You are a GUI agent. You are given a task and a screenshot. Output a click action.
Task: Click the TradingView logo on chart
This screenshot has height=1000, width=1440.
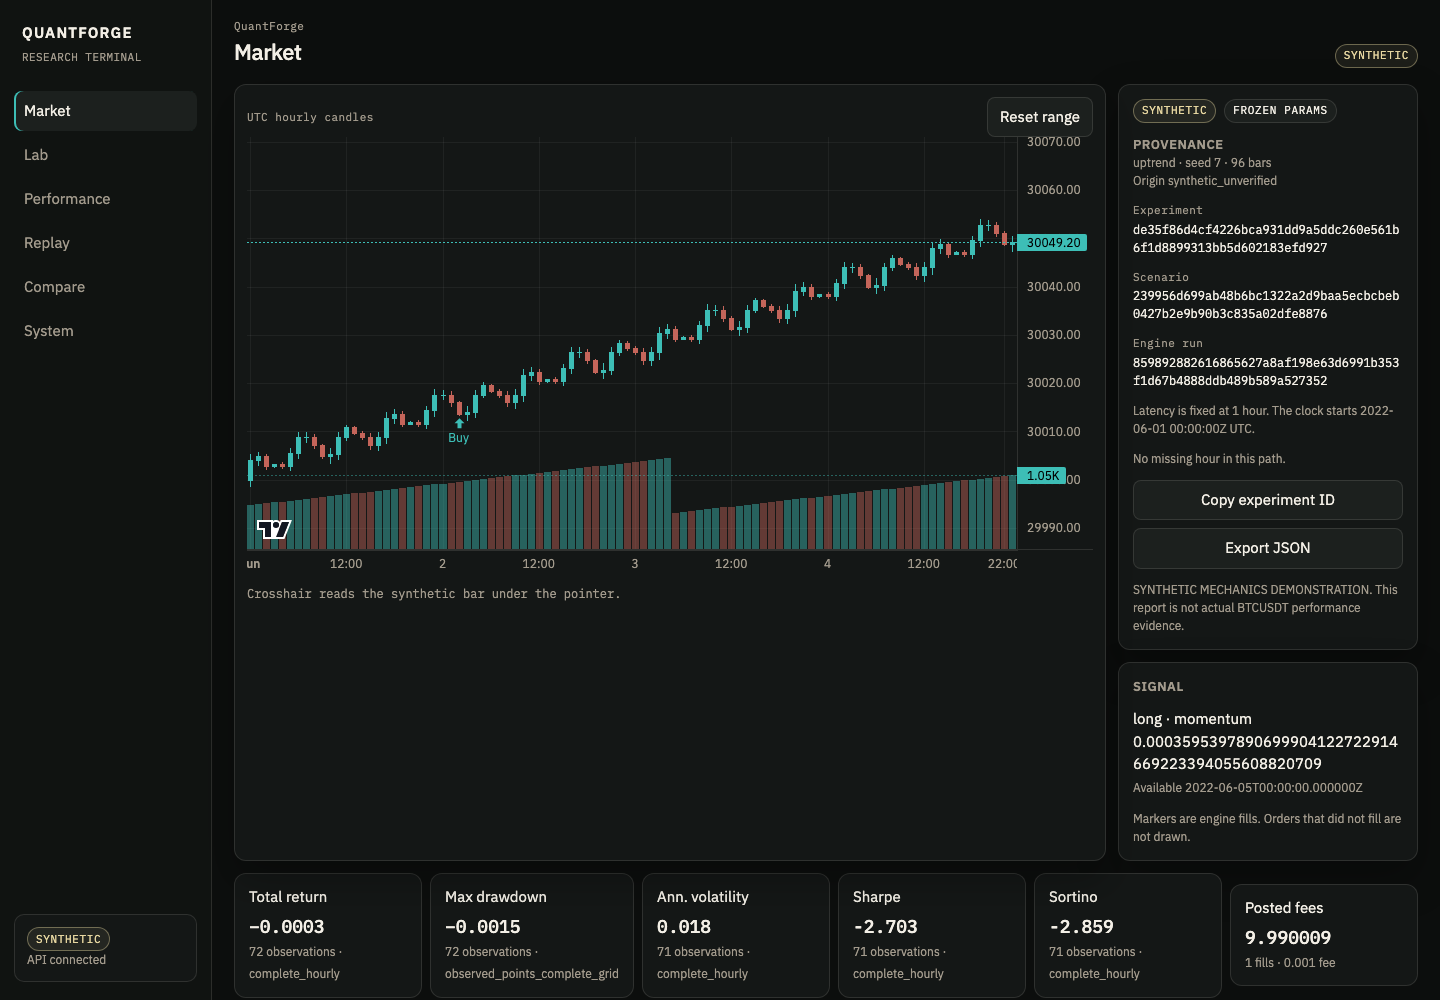tap(274, 529)
